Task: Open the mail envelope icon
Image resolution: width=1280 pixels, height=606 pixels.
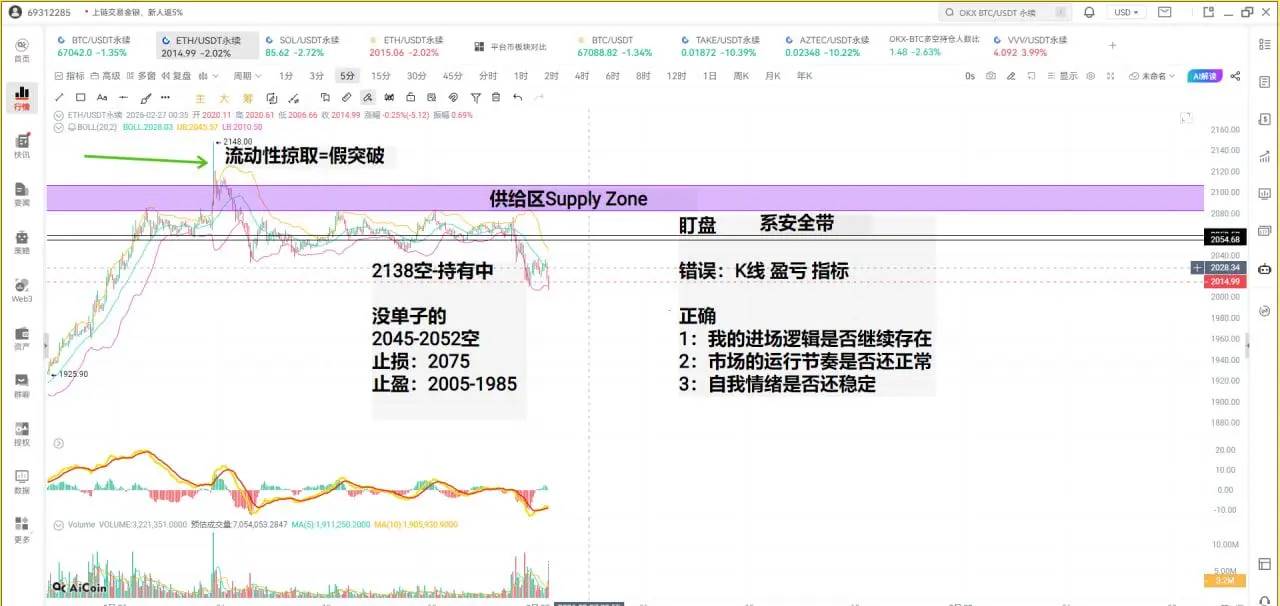Action: pos(1164,12)
